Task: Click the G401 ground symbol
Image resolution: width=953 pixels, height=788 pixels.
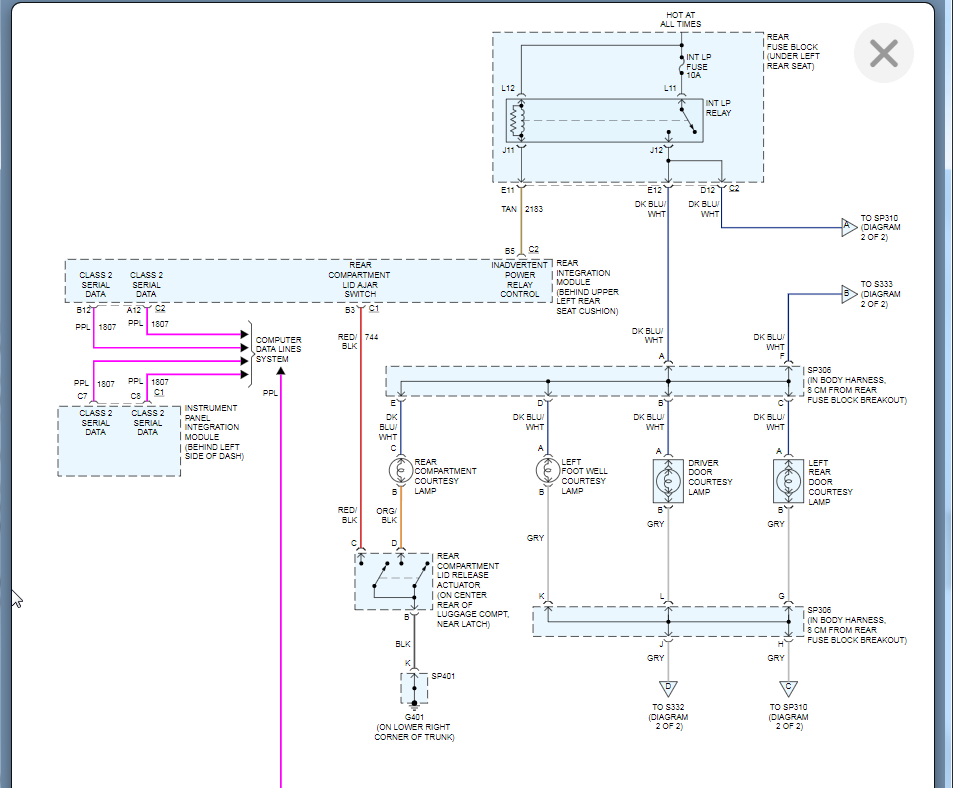Action: [412, 706]
